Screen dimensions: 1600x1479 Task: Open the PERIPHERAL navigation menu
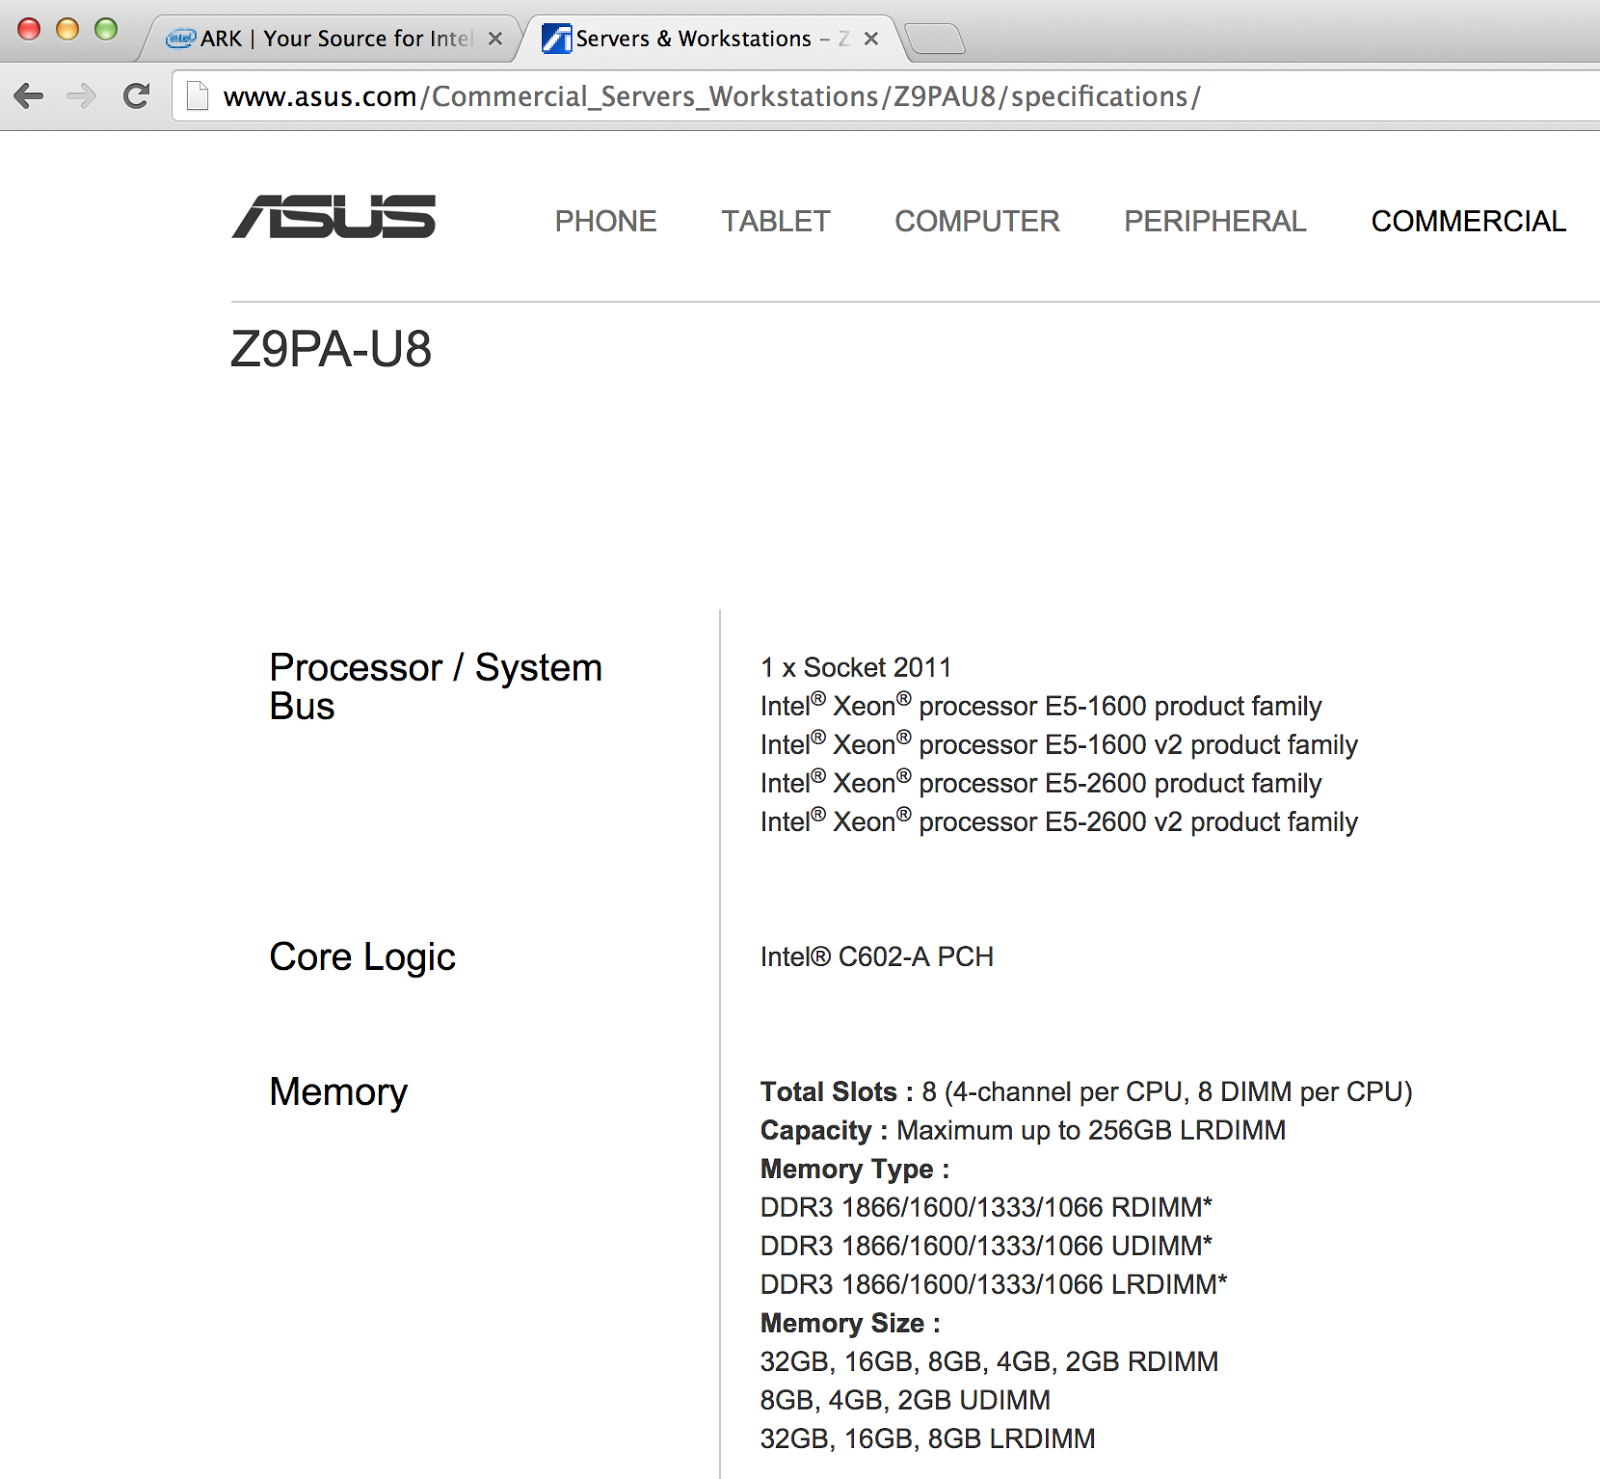[x=1215, y=221]
